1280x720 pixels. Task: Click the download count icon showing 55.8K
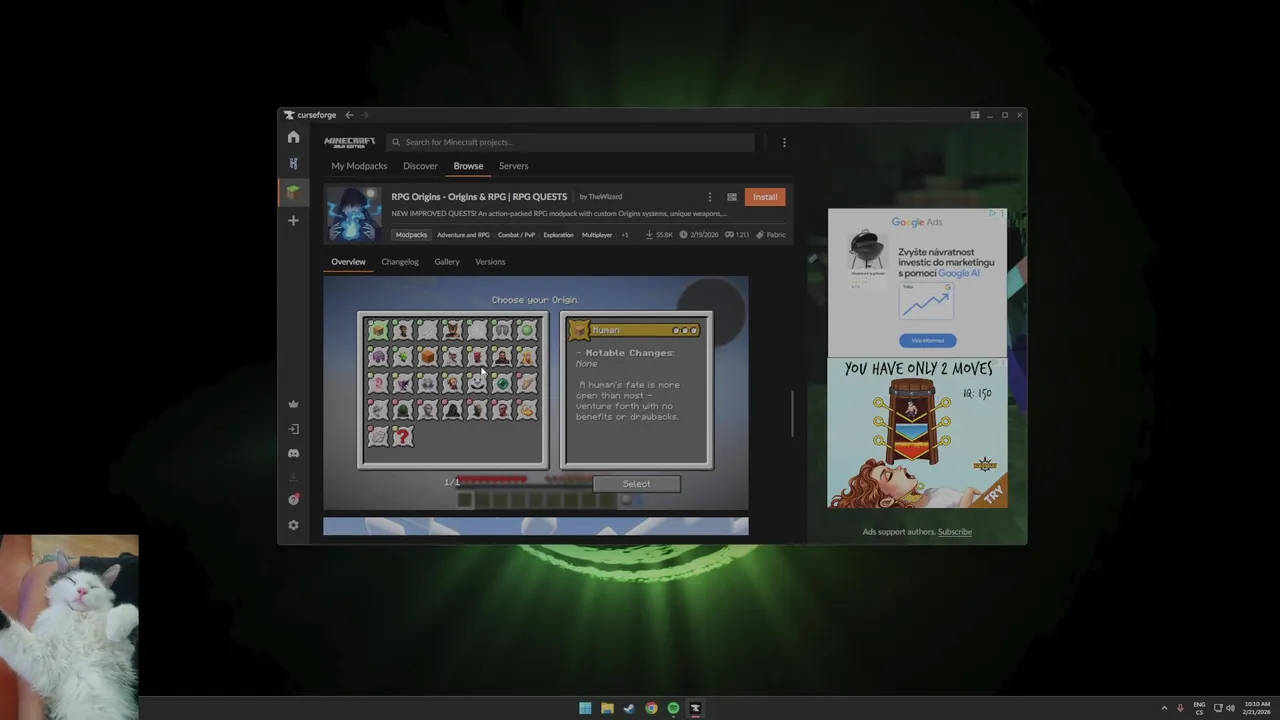[650, 235]
